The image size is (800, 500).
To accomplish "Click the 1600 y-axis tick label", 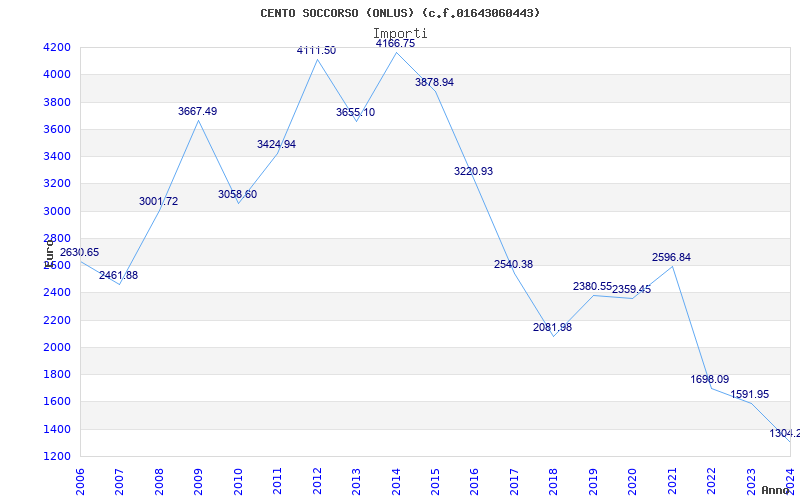I will pyautogui.click(x=57, y=402).
